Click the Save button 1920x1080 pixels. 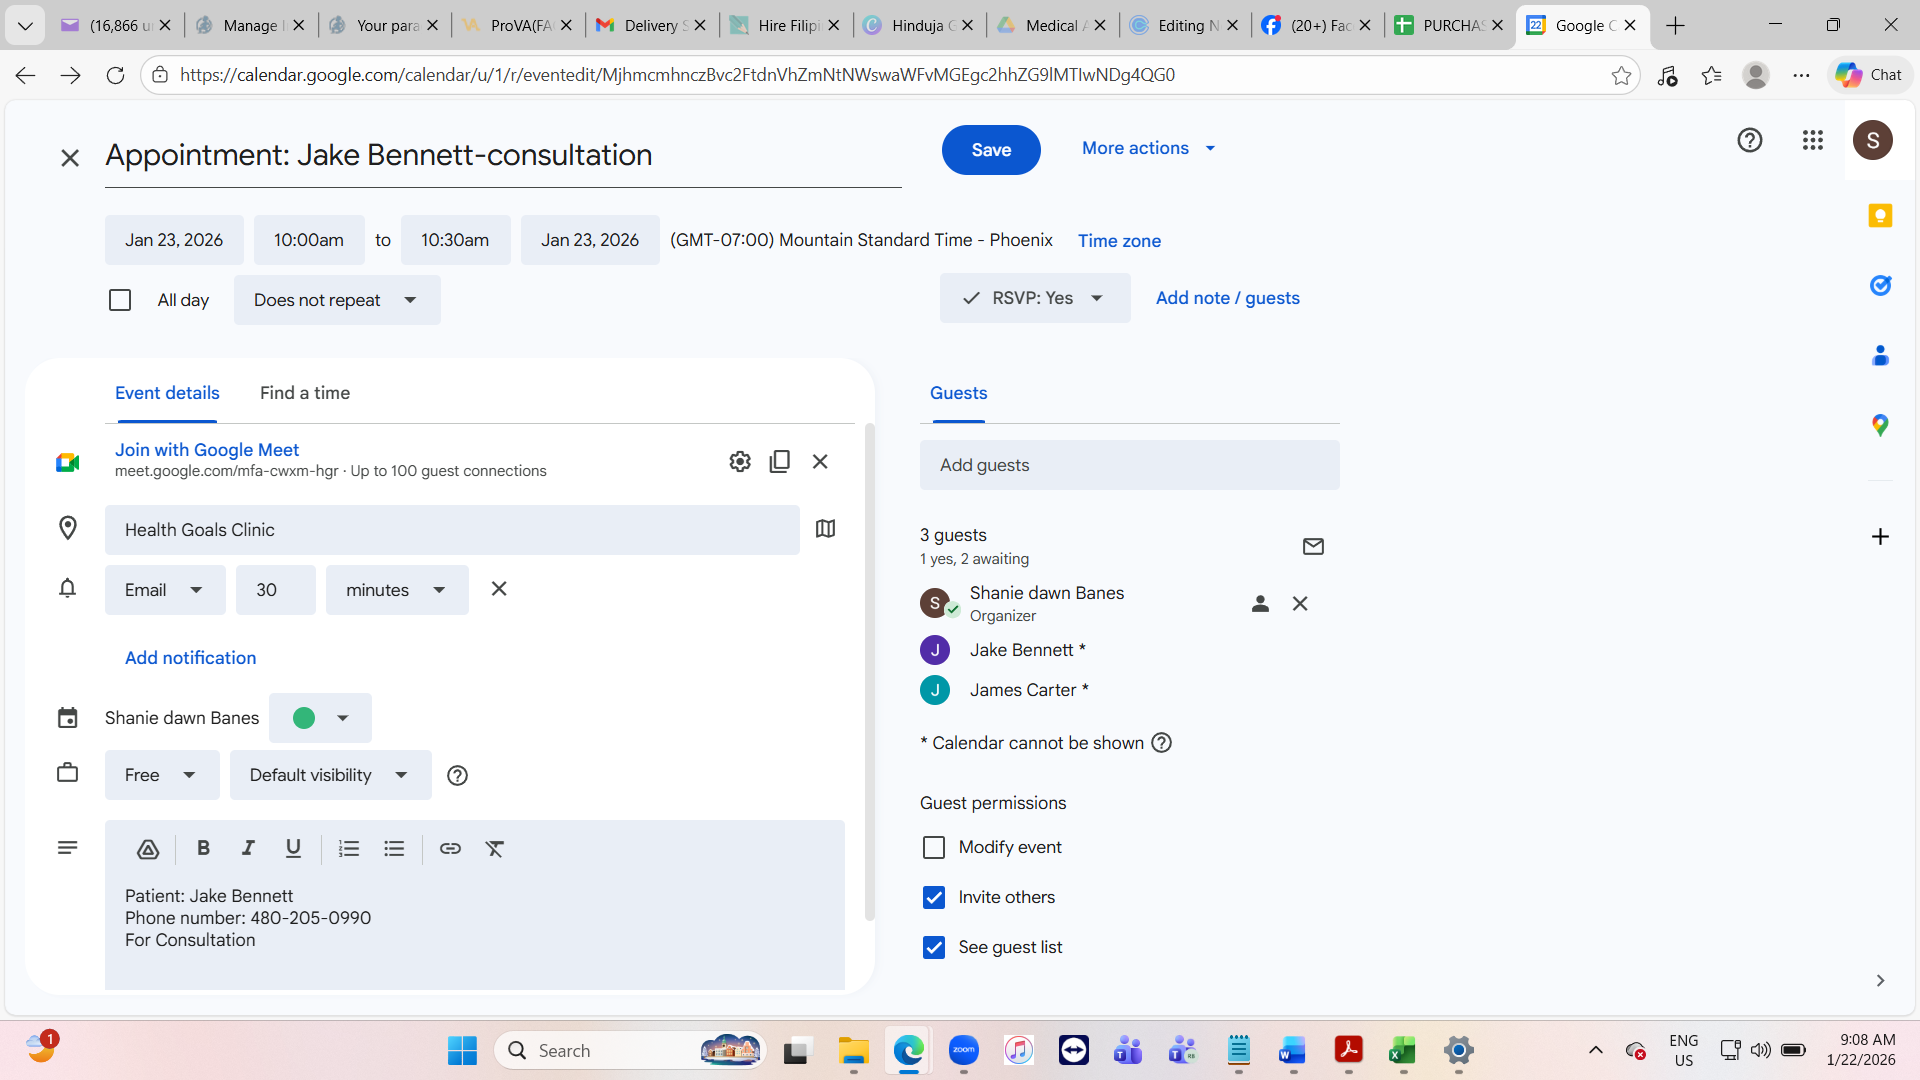[990, 150]
